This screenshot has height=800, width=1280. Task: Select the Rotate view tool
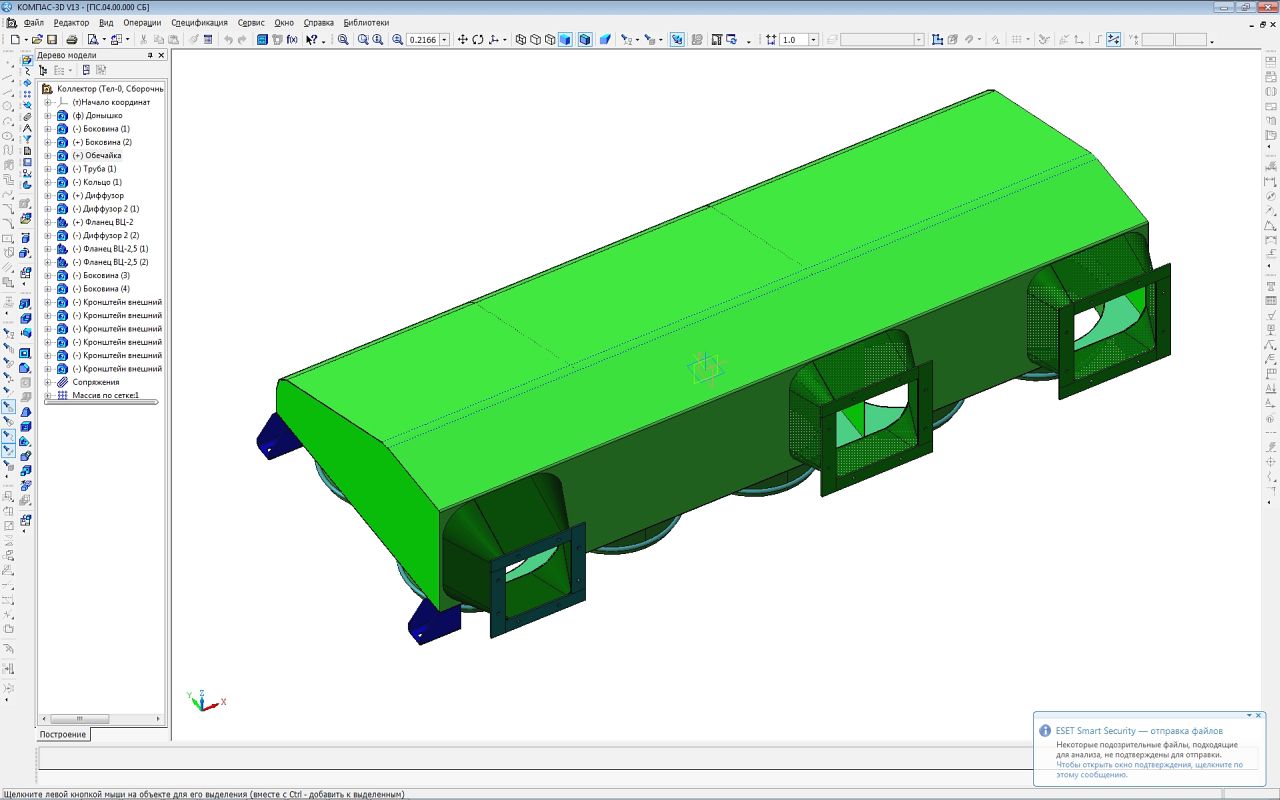pos(478,40)
